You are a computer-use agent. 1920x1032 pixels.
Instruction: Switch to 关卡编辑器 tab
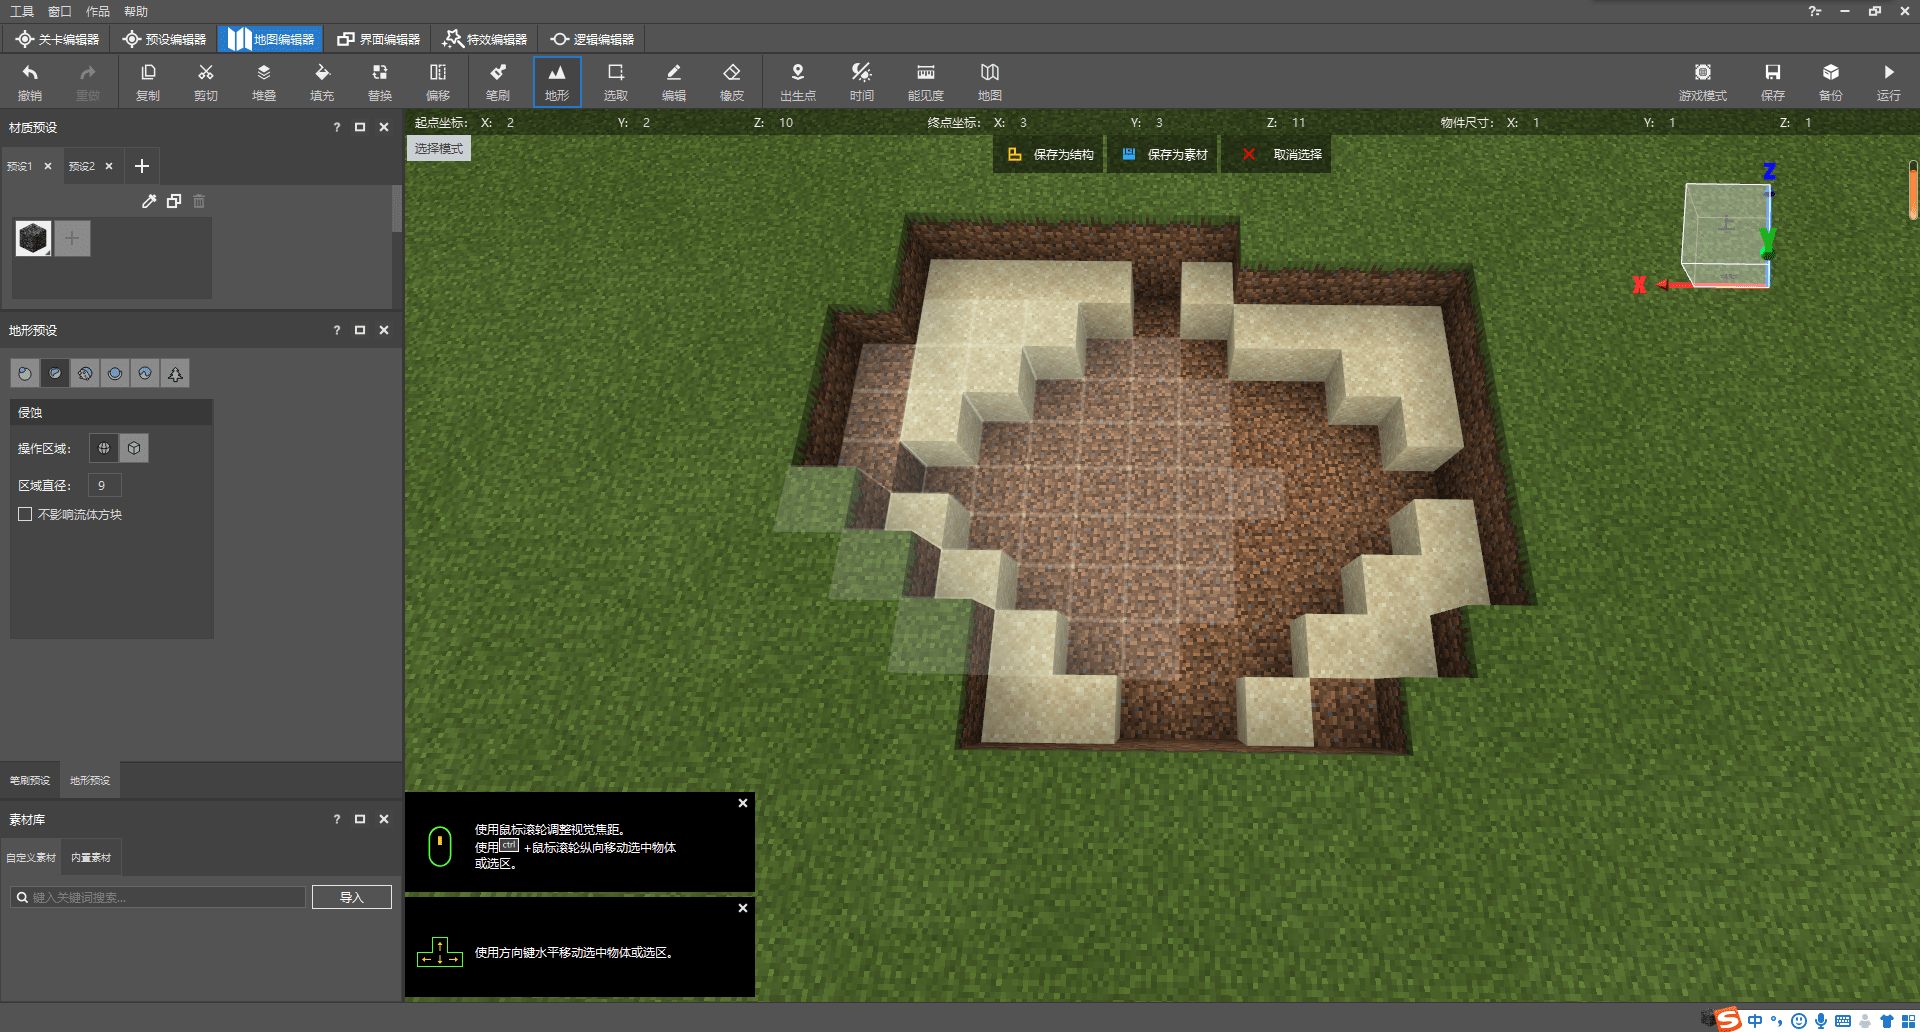coord(58,39)
